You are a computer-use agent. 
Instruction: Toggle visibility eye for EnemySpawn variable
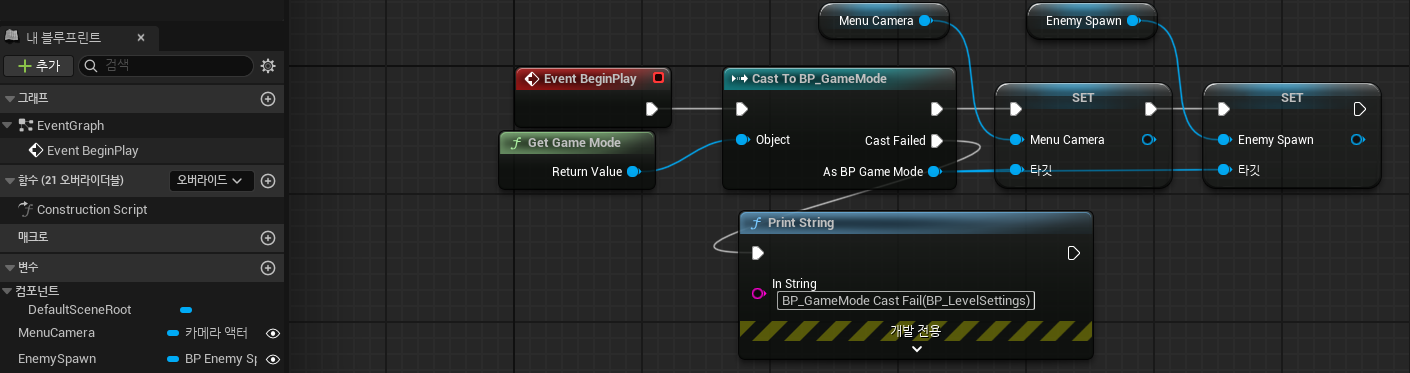[x=272, y=359]
